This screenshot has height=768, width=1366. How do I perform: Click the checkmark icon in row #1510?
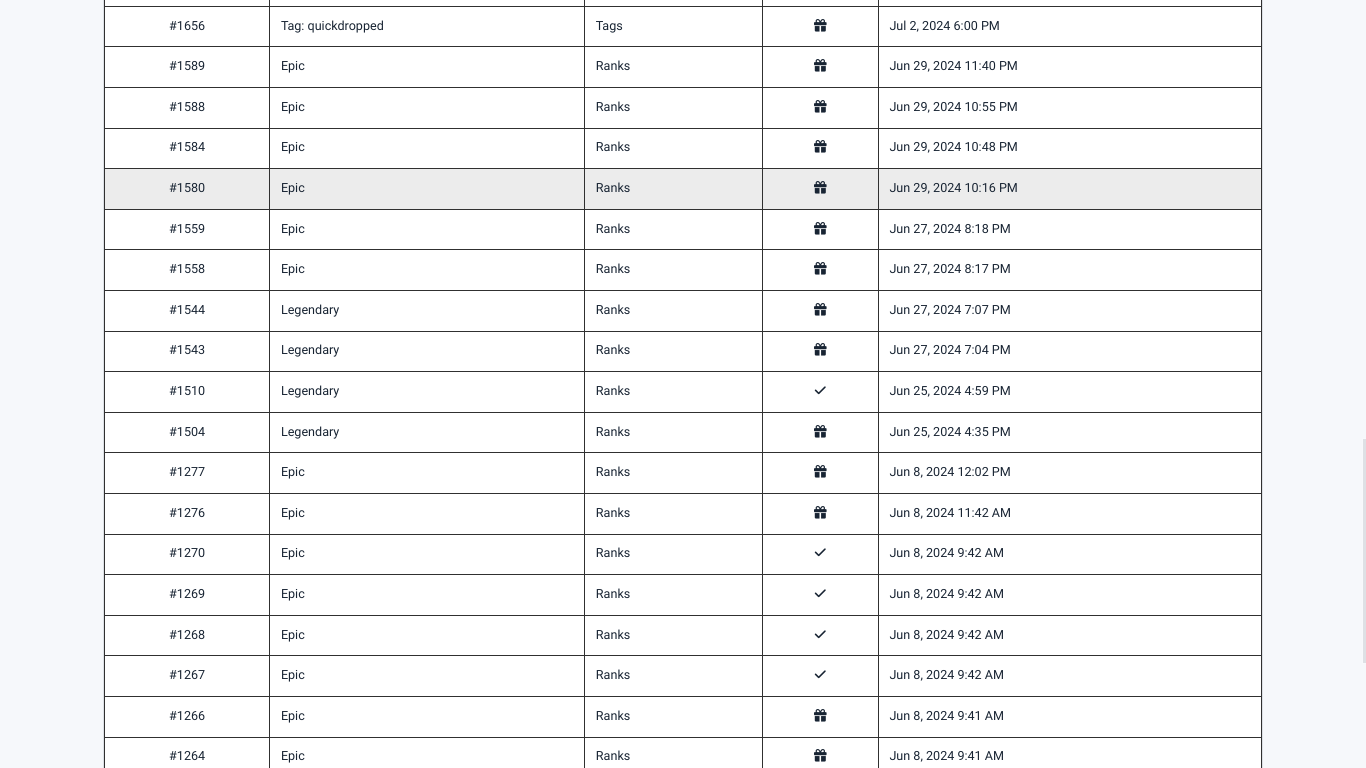[x=820, y=391]
